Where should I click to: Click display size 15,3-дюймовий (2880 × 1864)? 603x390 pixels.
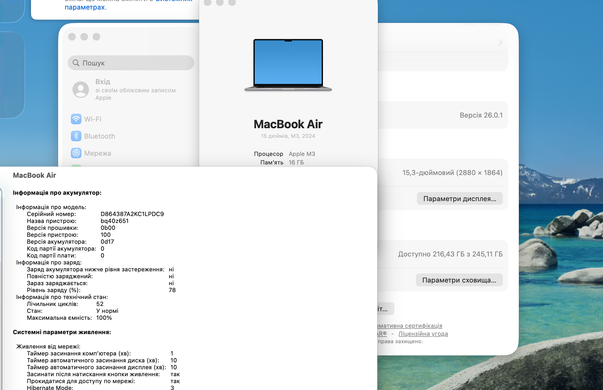[452, 173]
